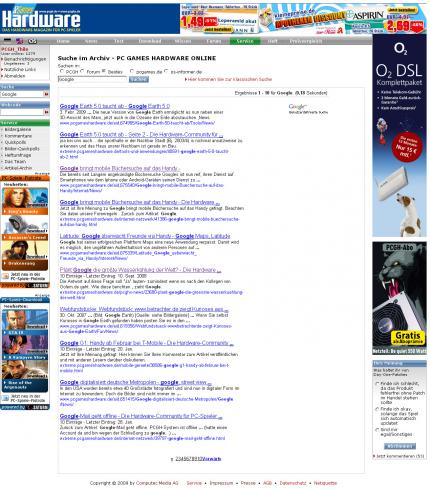Click the Suchen button next to search field
The image size is (430, 490).
click(x=139, y=79)
